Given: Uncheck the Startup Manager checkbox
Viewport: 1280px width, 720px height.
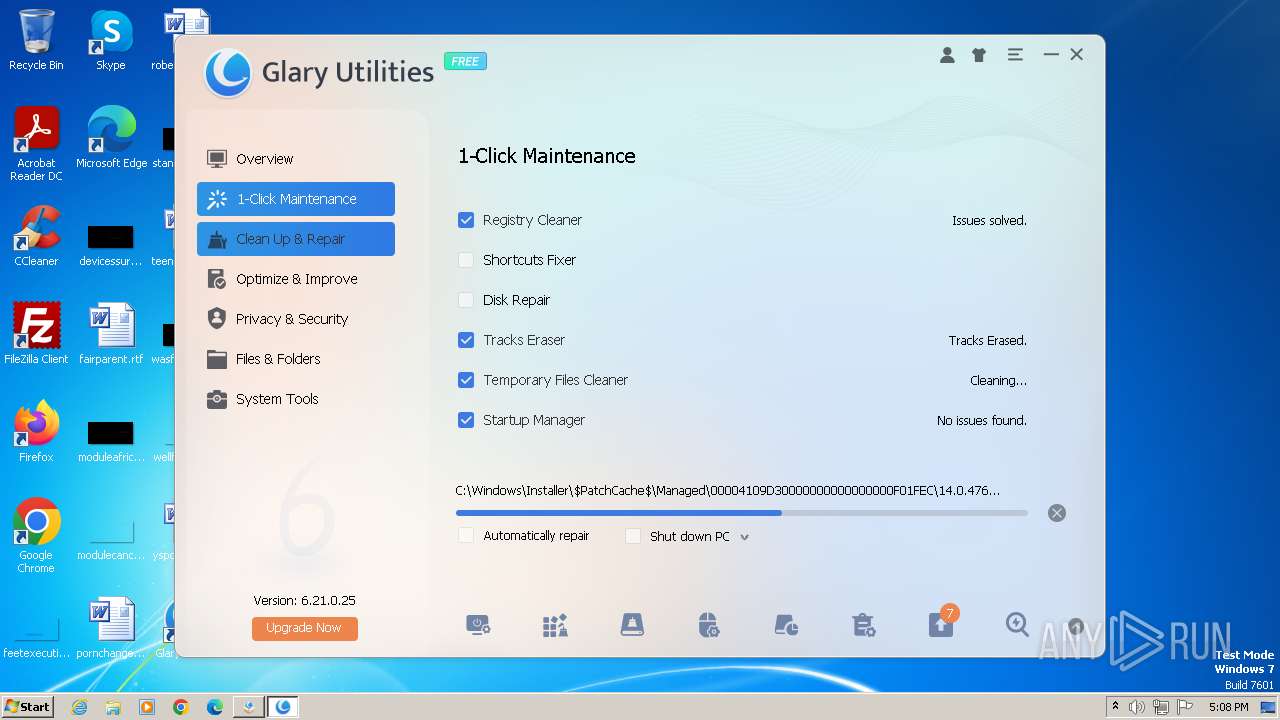Looking at the screenshot, I should (x=466, y=420).
